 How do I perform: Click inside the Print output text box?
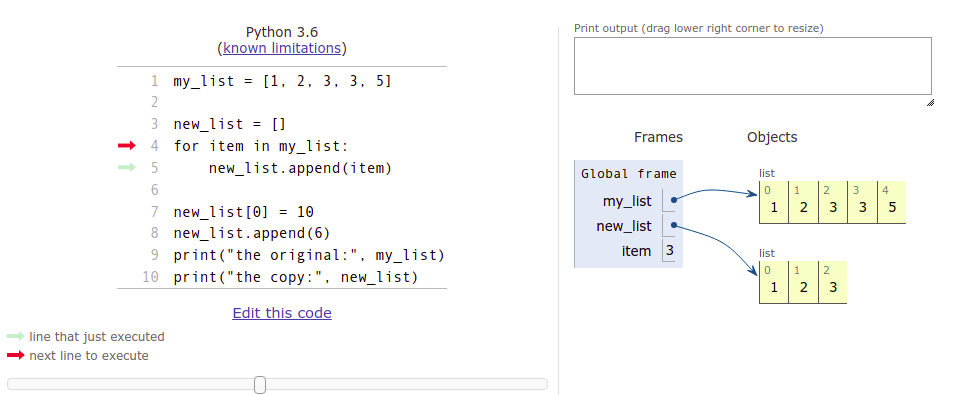point(752,66)
